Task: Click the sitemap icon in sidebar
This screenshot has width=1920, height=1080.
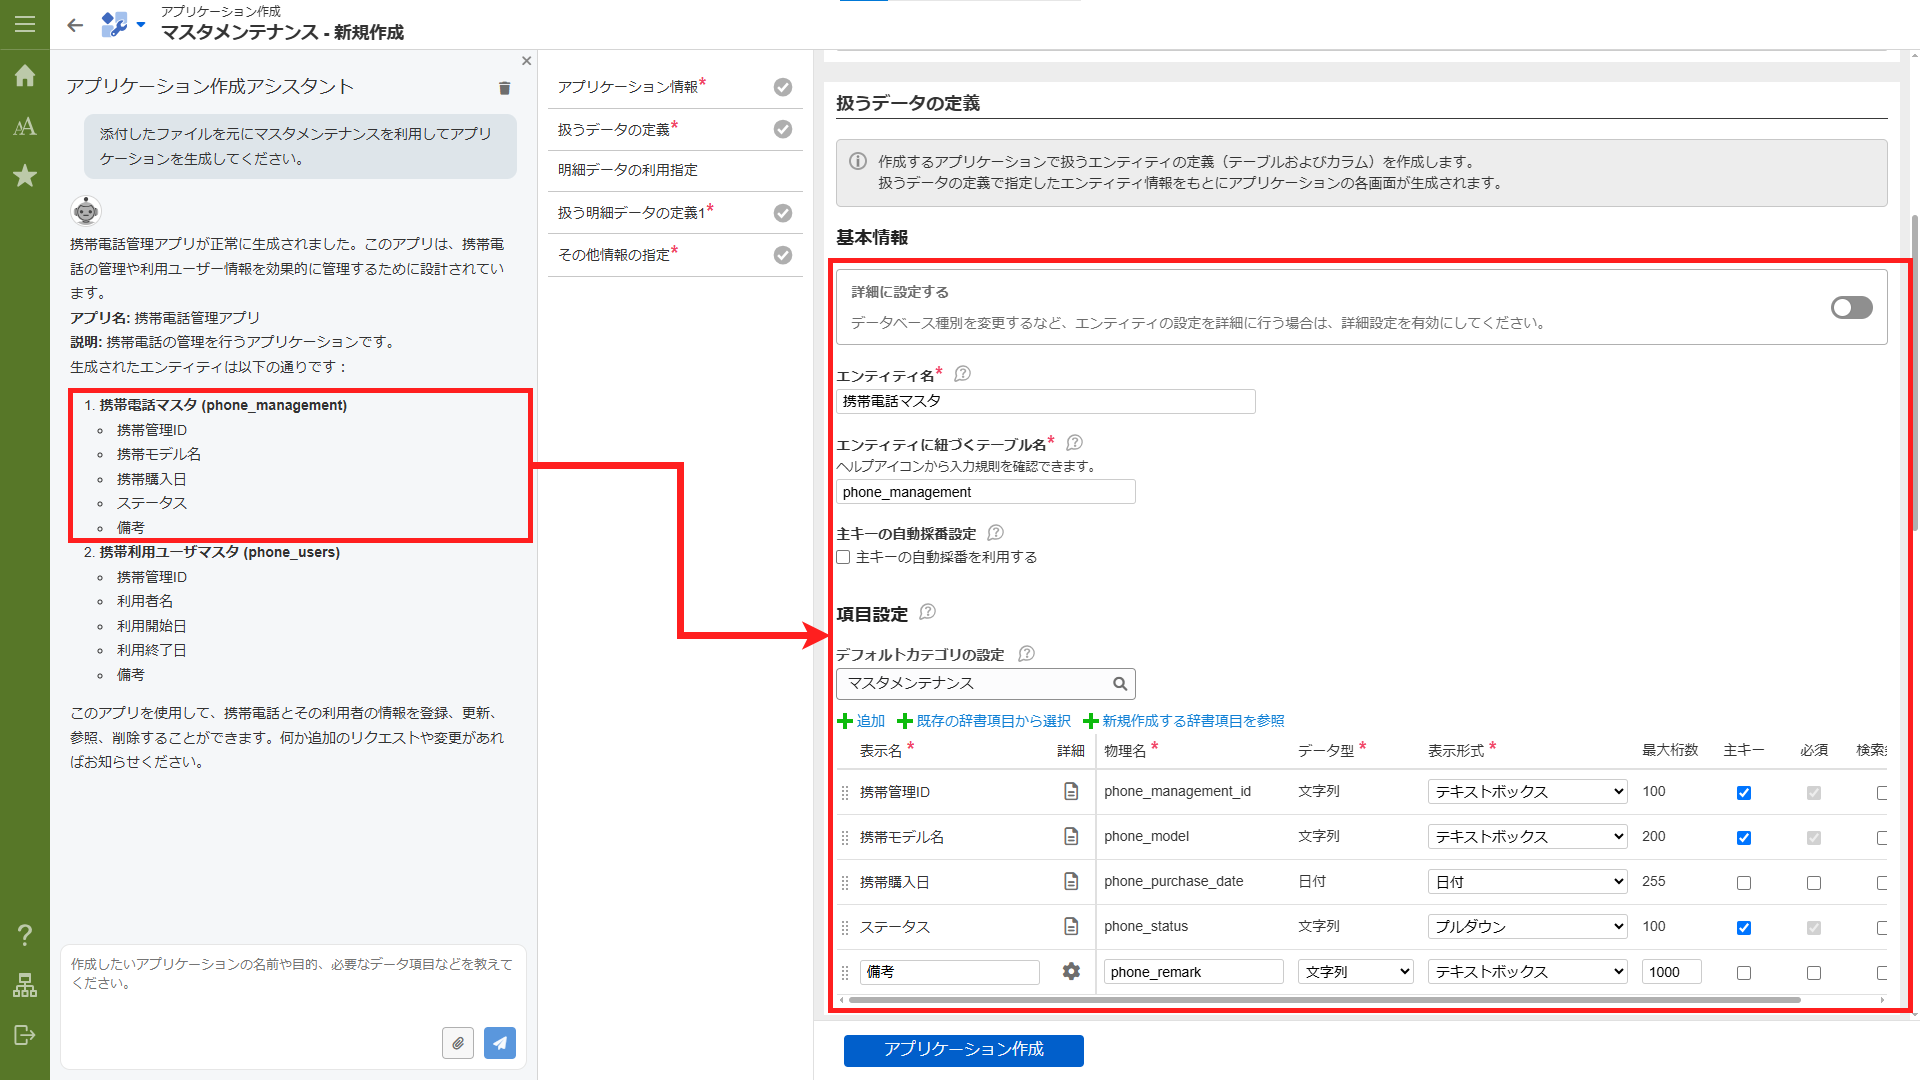Action: click(24, 985)
